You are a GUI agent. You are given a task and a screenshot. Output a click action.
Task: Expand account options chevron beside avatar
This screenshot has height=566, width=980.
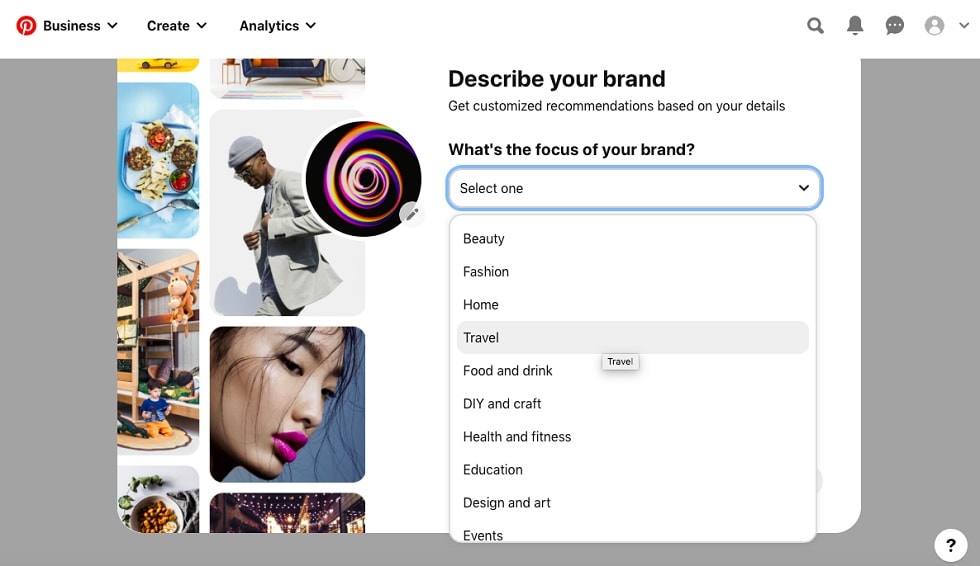964,26
